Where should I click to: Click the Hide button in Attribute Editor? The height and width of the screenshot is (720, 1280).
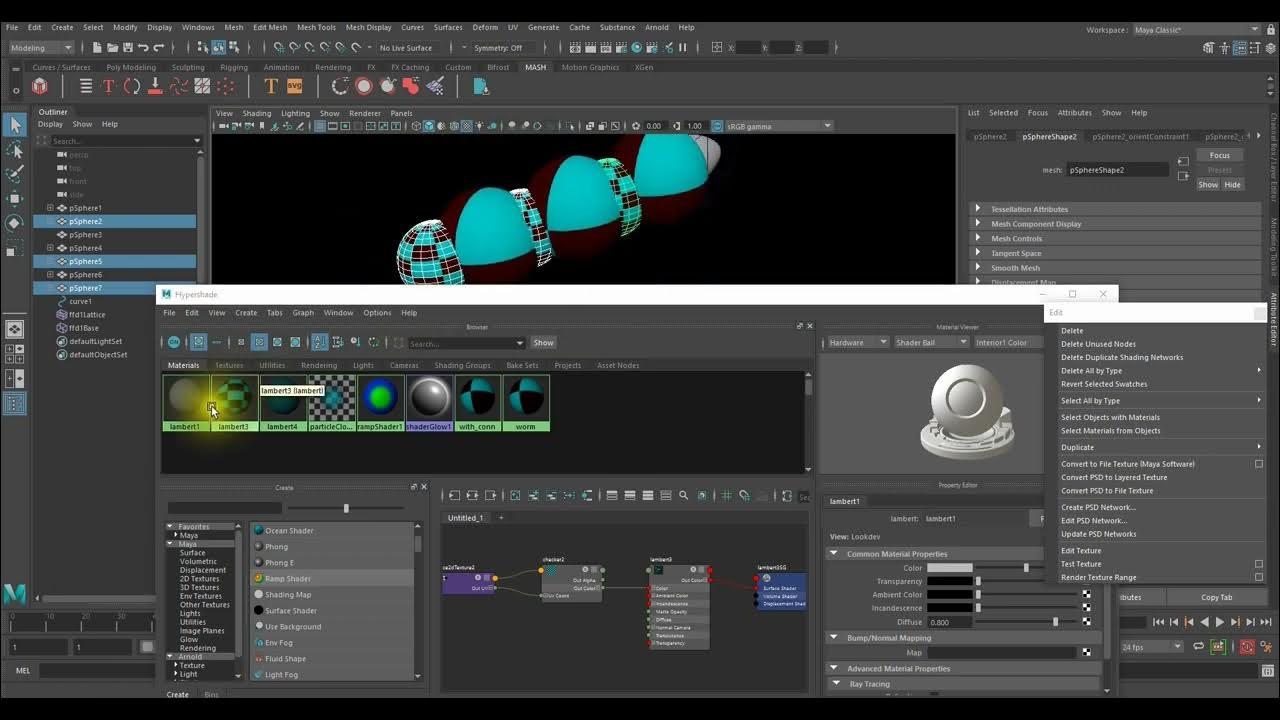pos(1232,185)
